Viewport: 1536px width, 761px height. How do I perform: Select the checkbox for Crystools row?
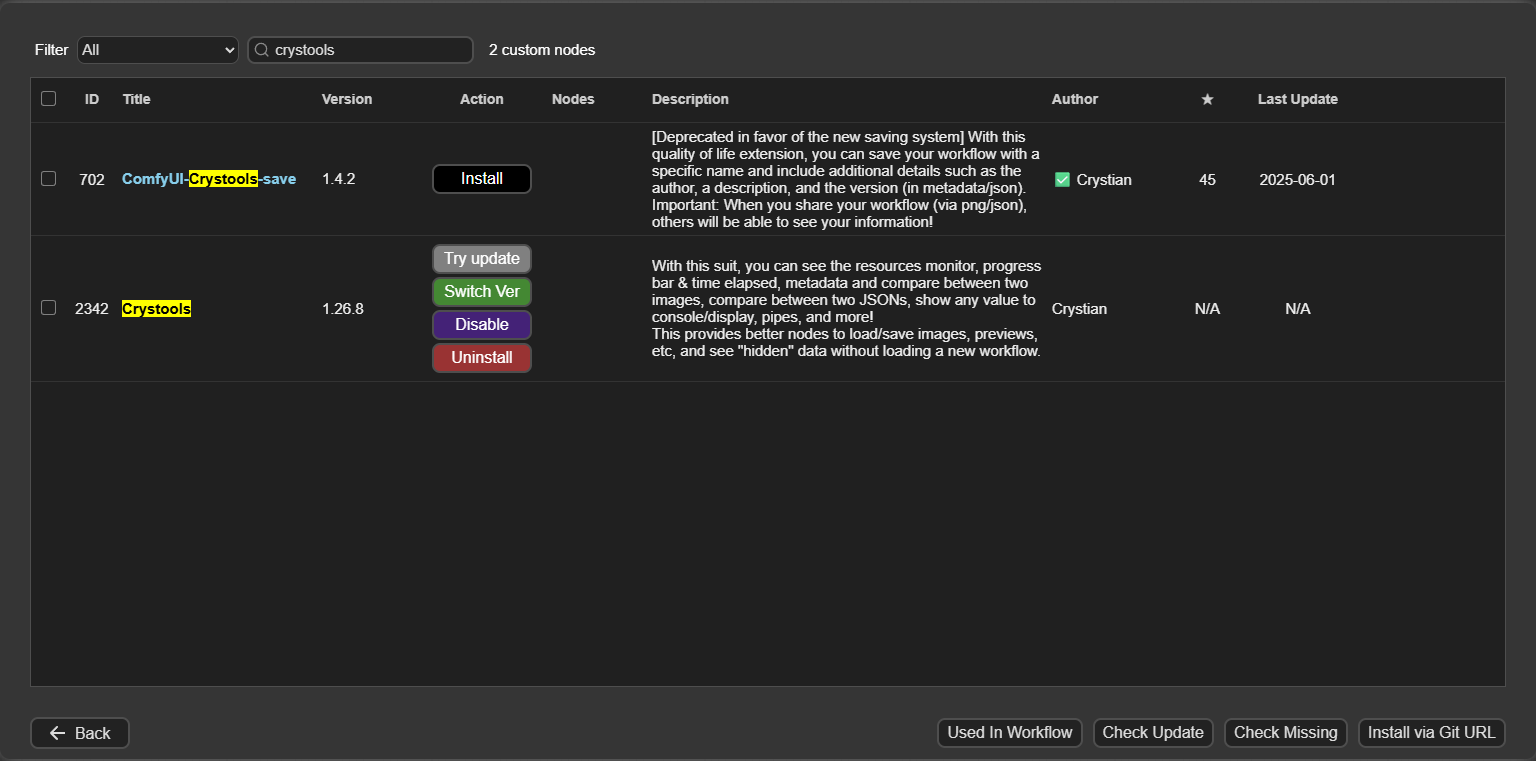pos(48,308)
